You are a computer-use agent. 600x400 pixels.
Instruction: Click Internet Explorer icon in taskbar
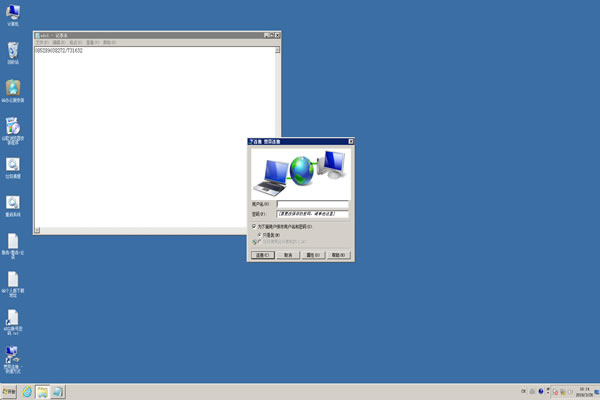(x=27, y=391)
